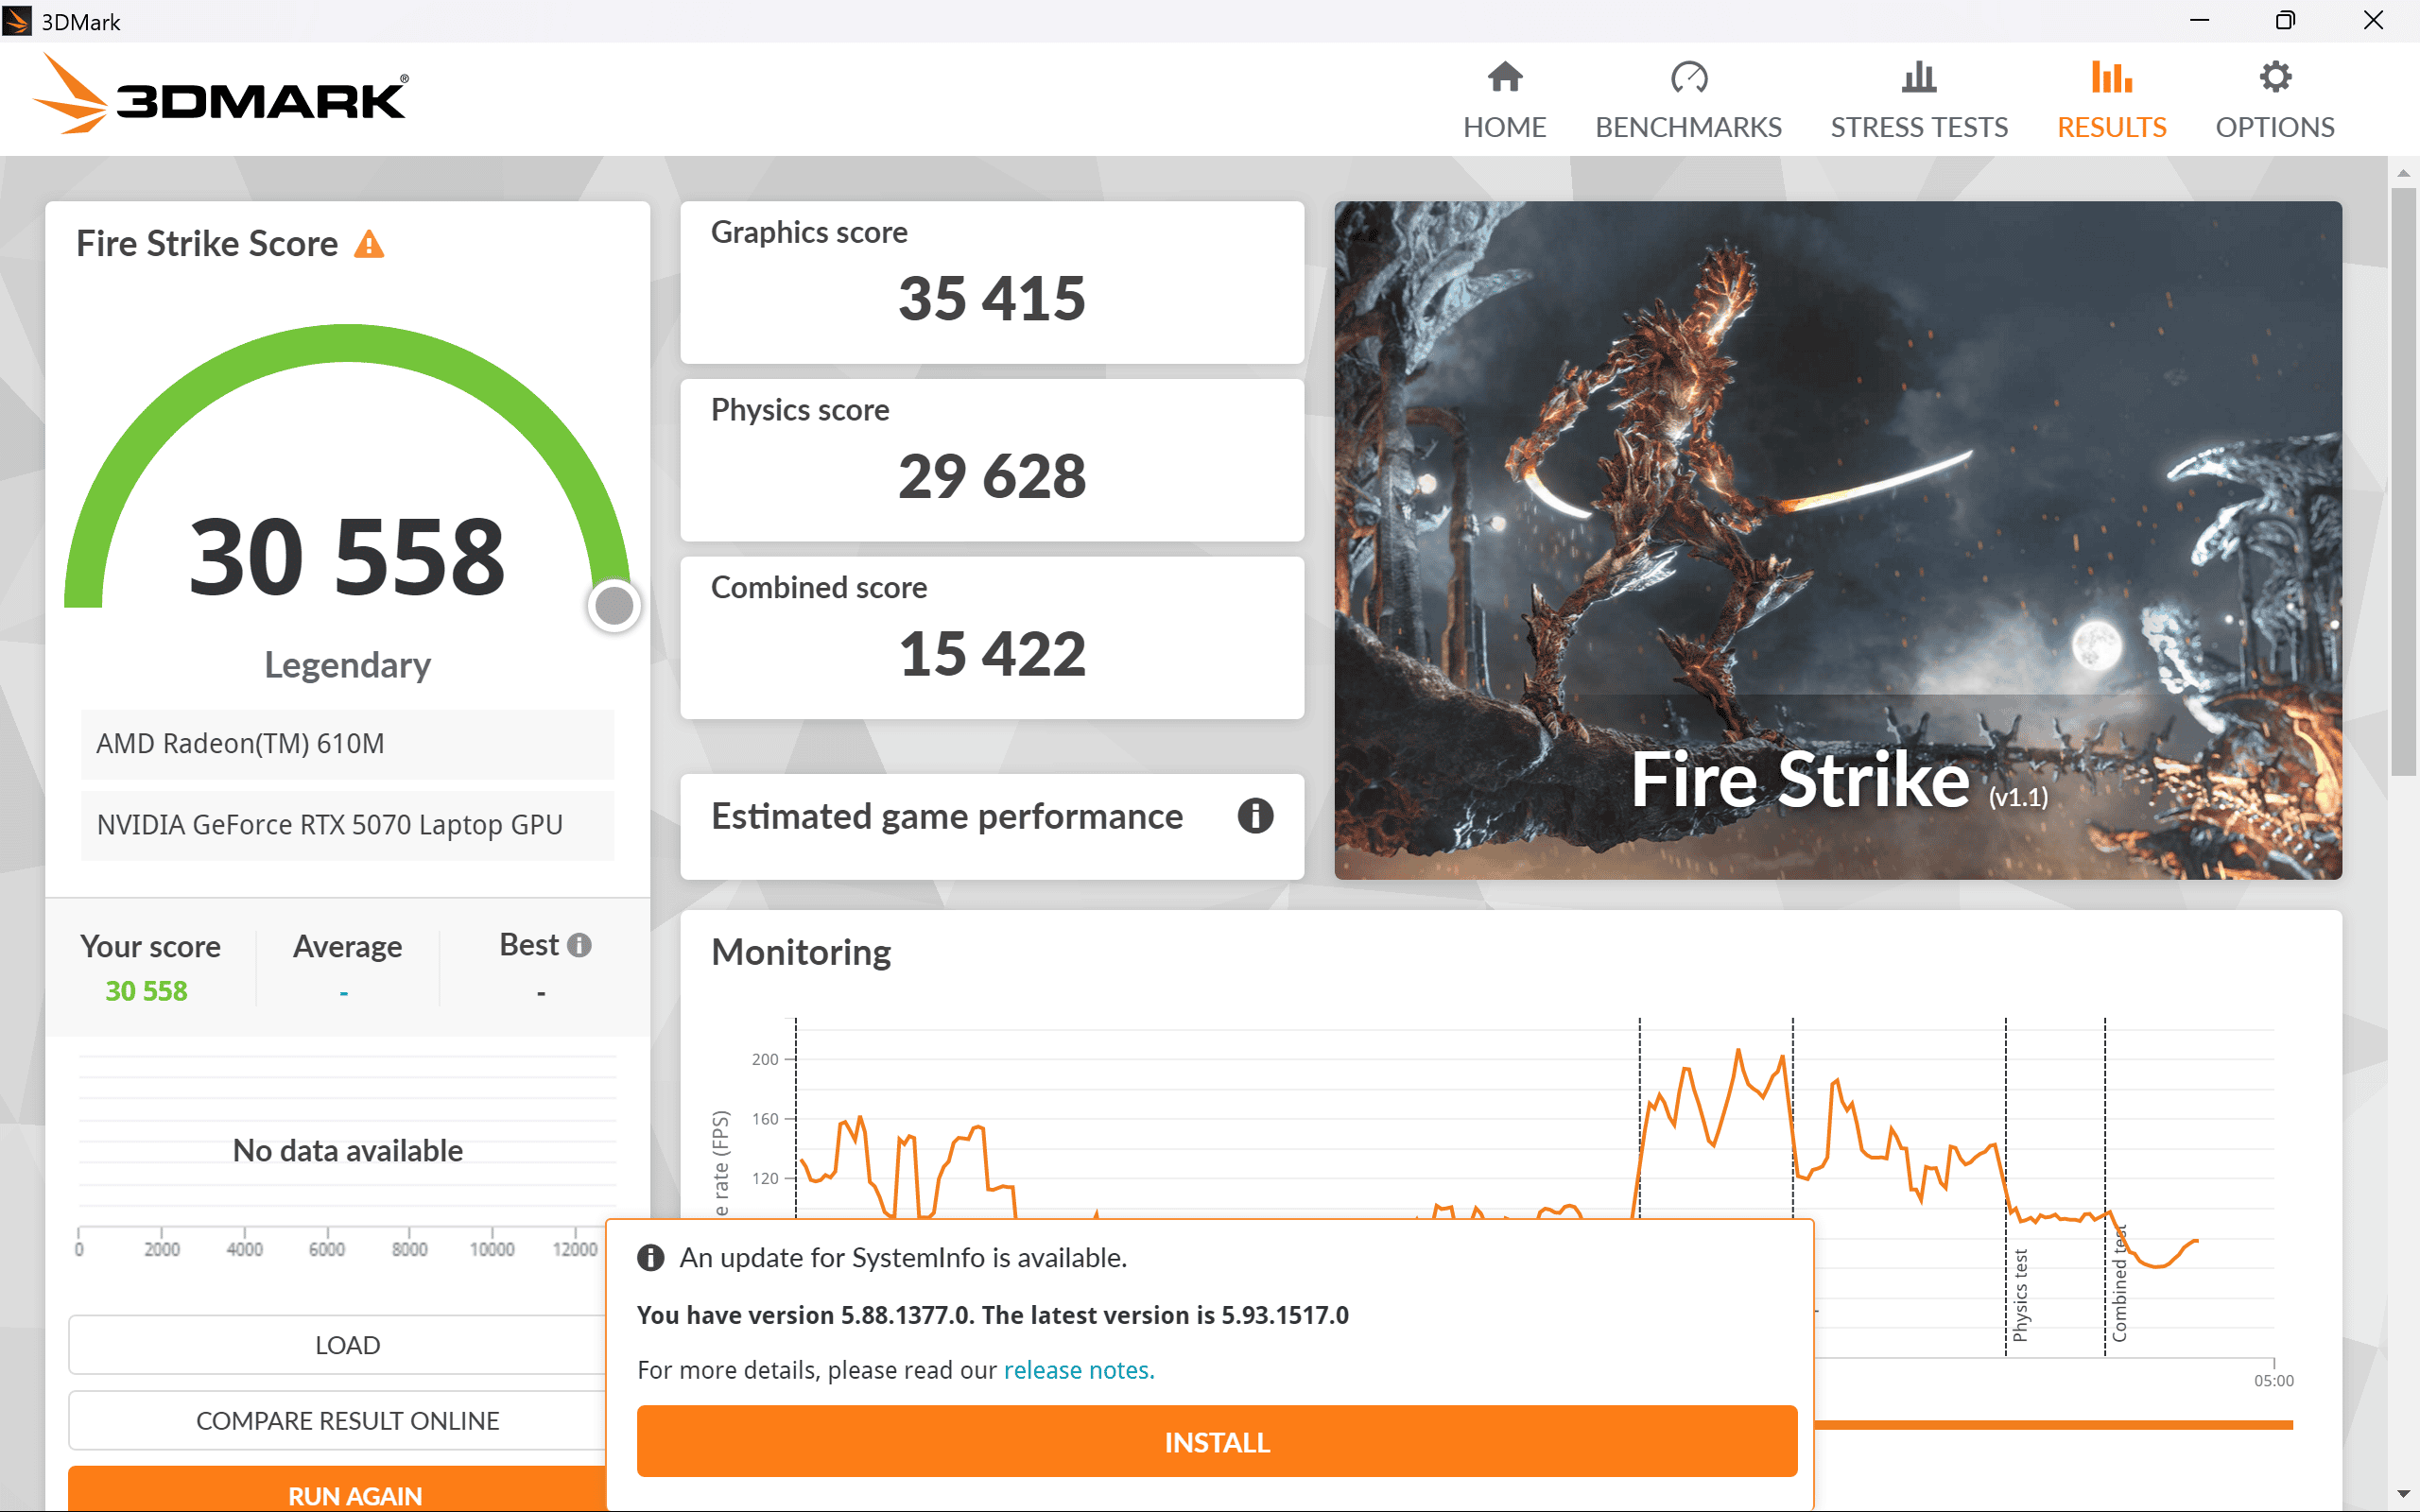Screen dimensions: 2420x1512
Task: Click the large 30 558 Fire Strike score
Action: pyautogui.click(x=347, y=556)
